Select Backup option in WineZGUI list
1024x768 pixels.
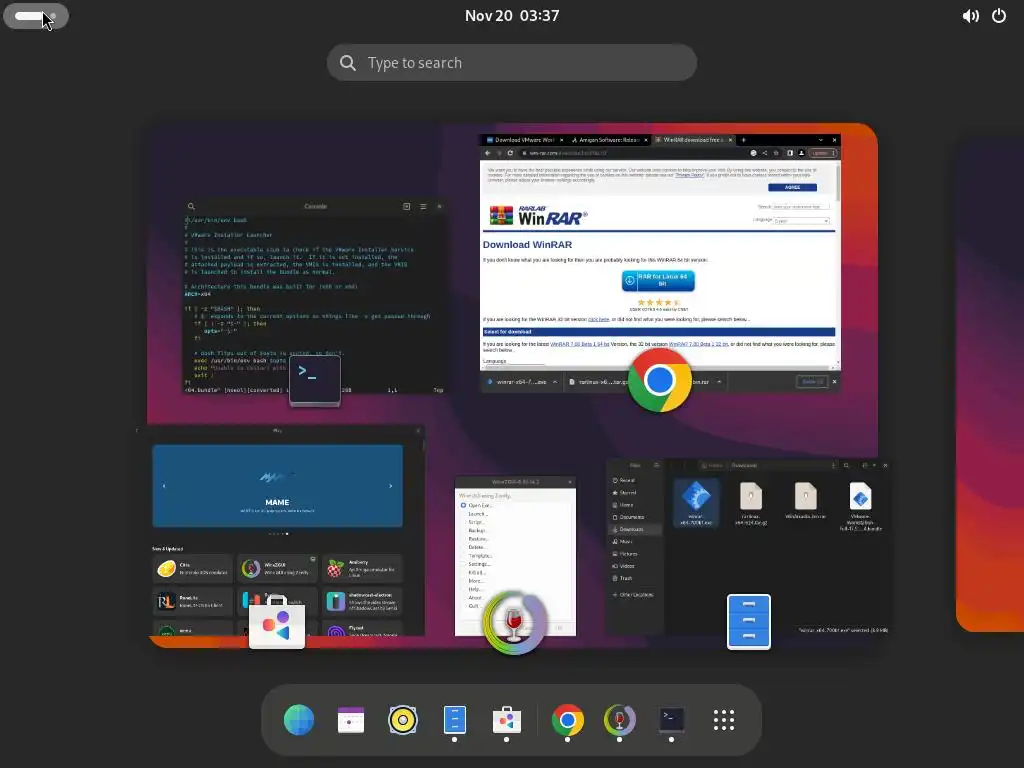[477, 530]
